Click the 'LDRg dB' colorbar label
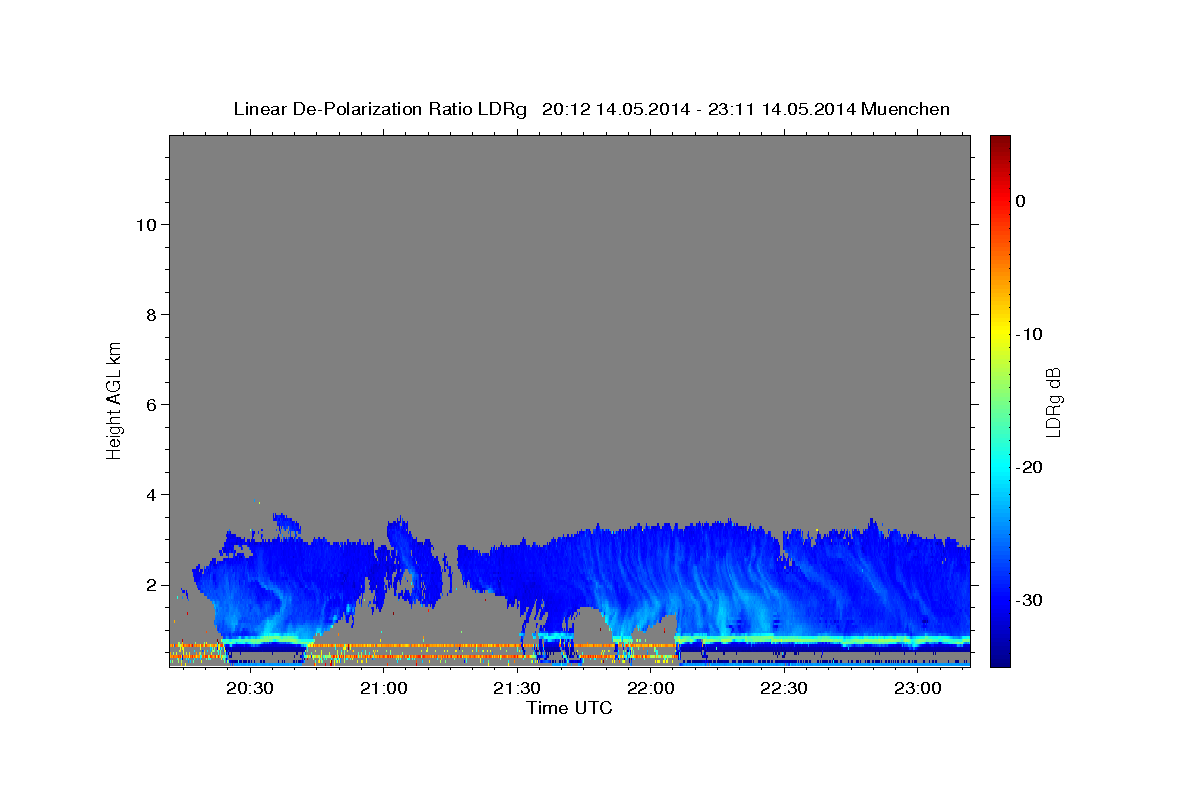This screenshot has height=800, width=1200. [x=1054, y=401]
